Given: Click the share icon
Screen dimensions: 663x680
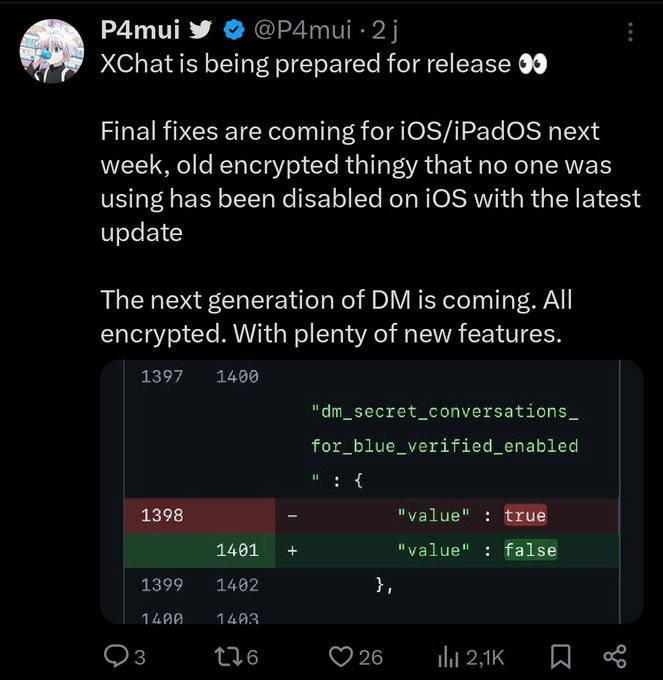Looking at the screenshot, I should tap(615, 656).
